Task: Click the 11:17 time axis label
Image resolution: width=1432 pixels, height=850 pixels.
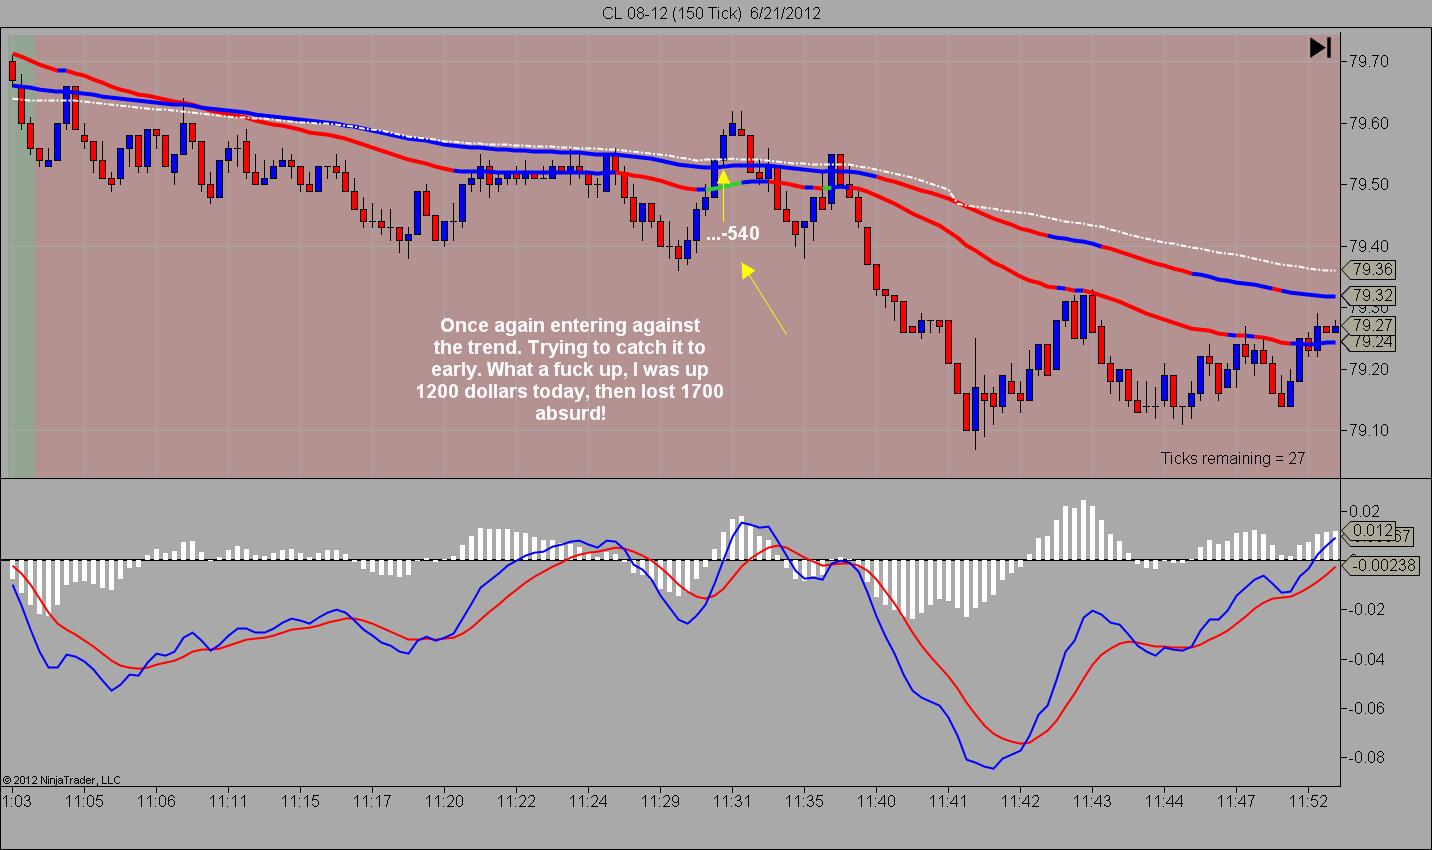Action: pyautogui.click(x=372, y=801)
